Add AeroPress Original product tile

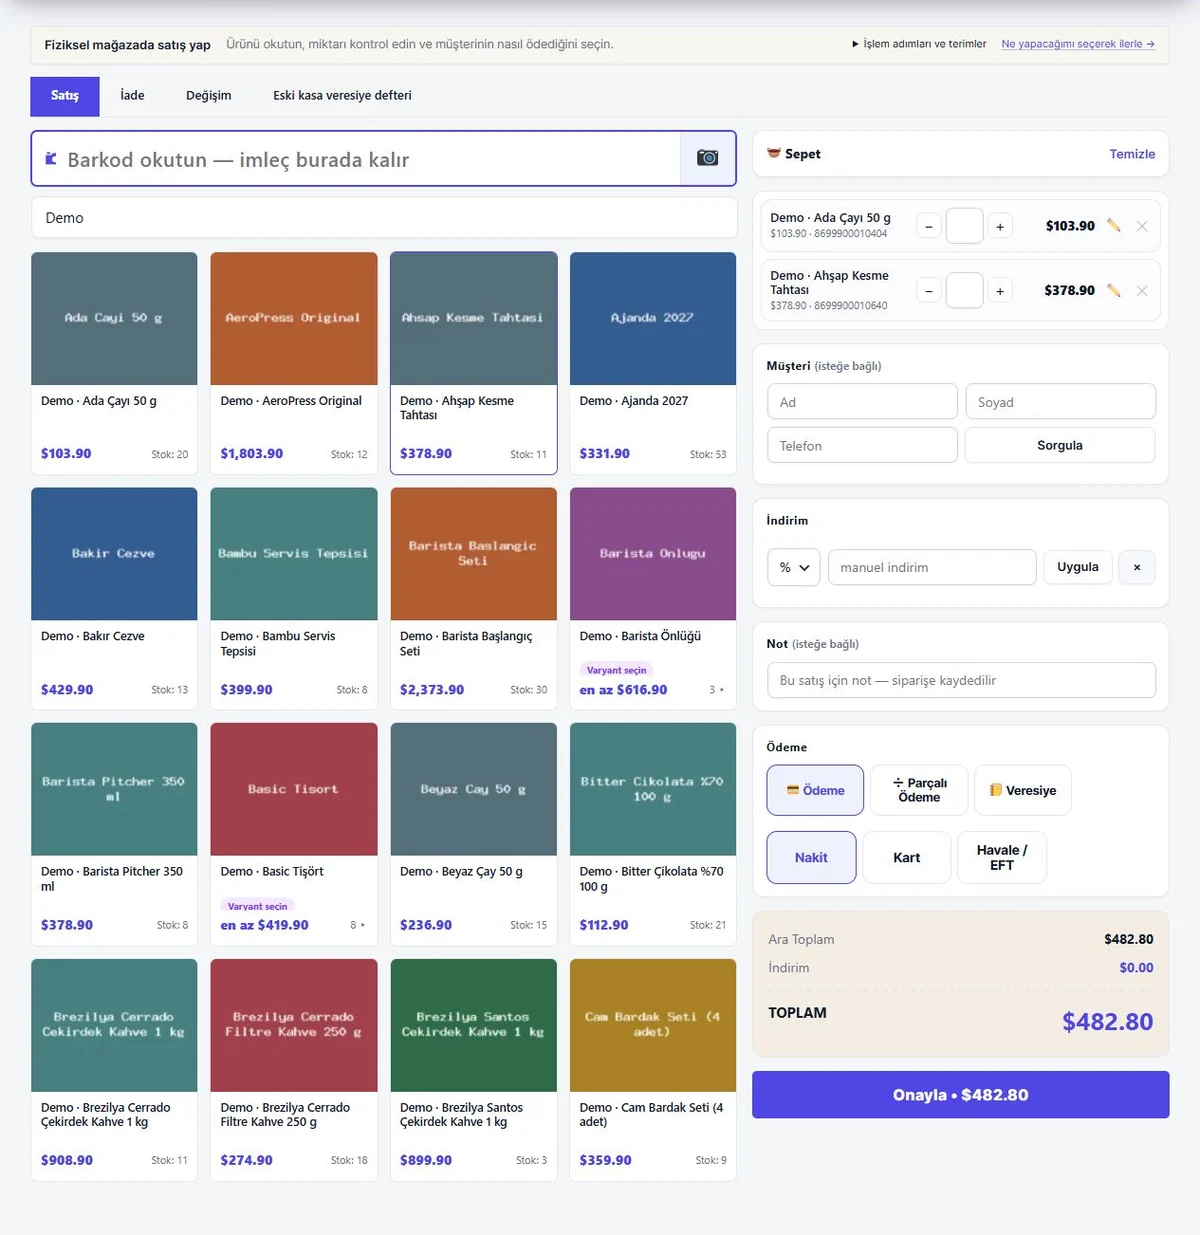tap(294, 363)
